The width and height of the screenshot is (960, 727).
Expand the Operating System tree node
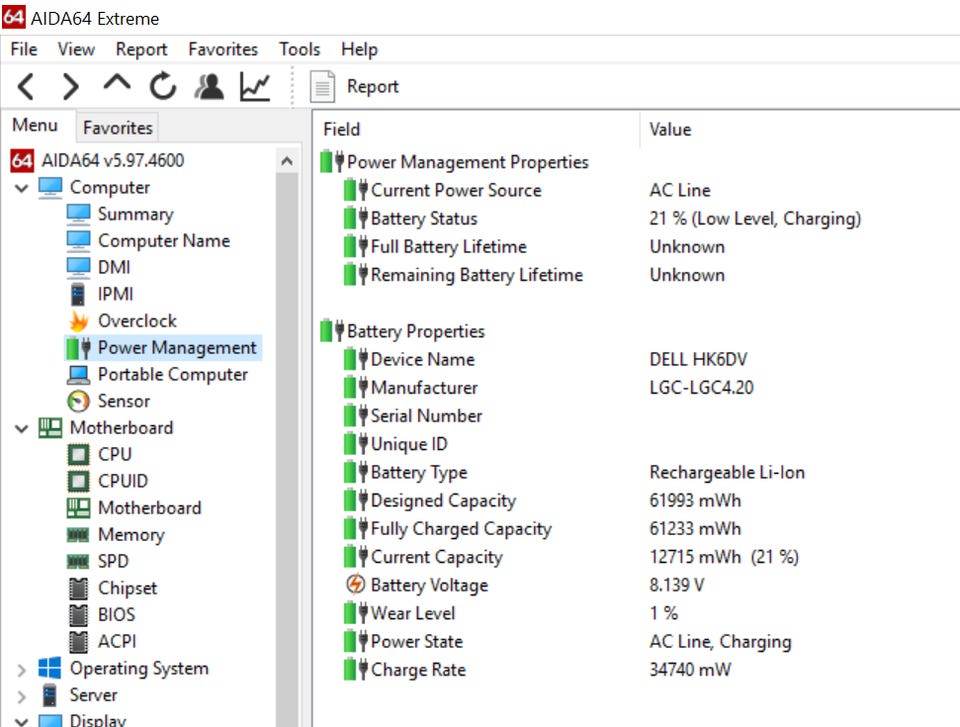tap(22, 669)
